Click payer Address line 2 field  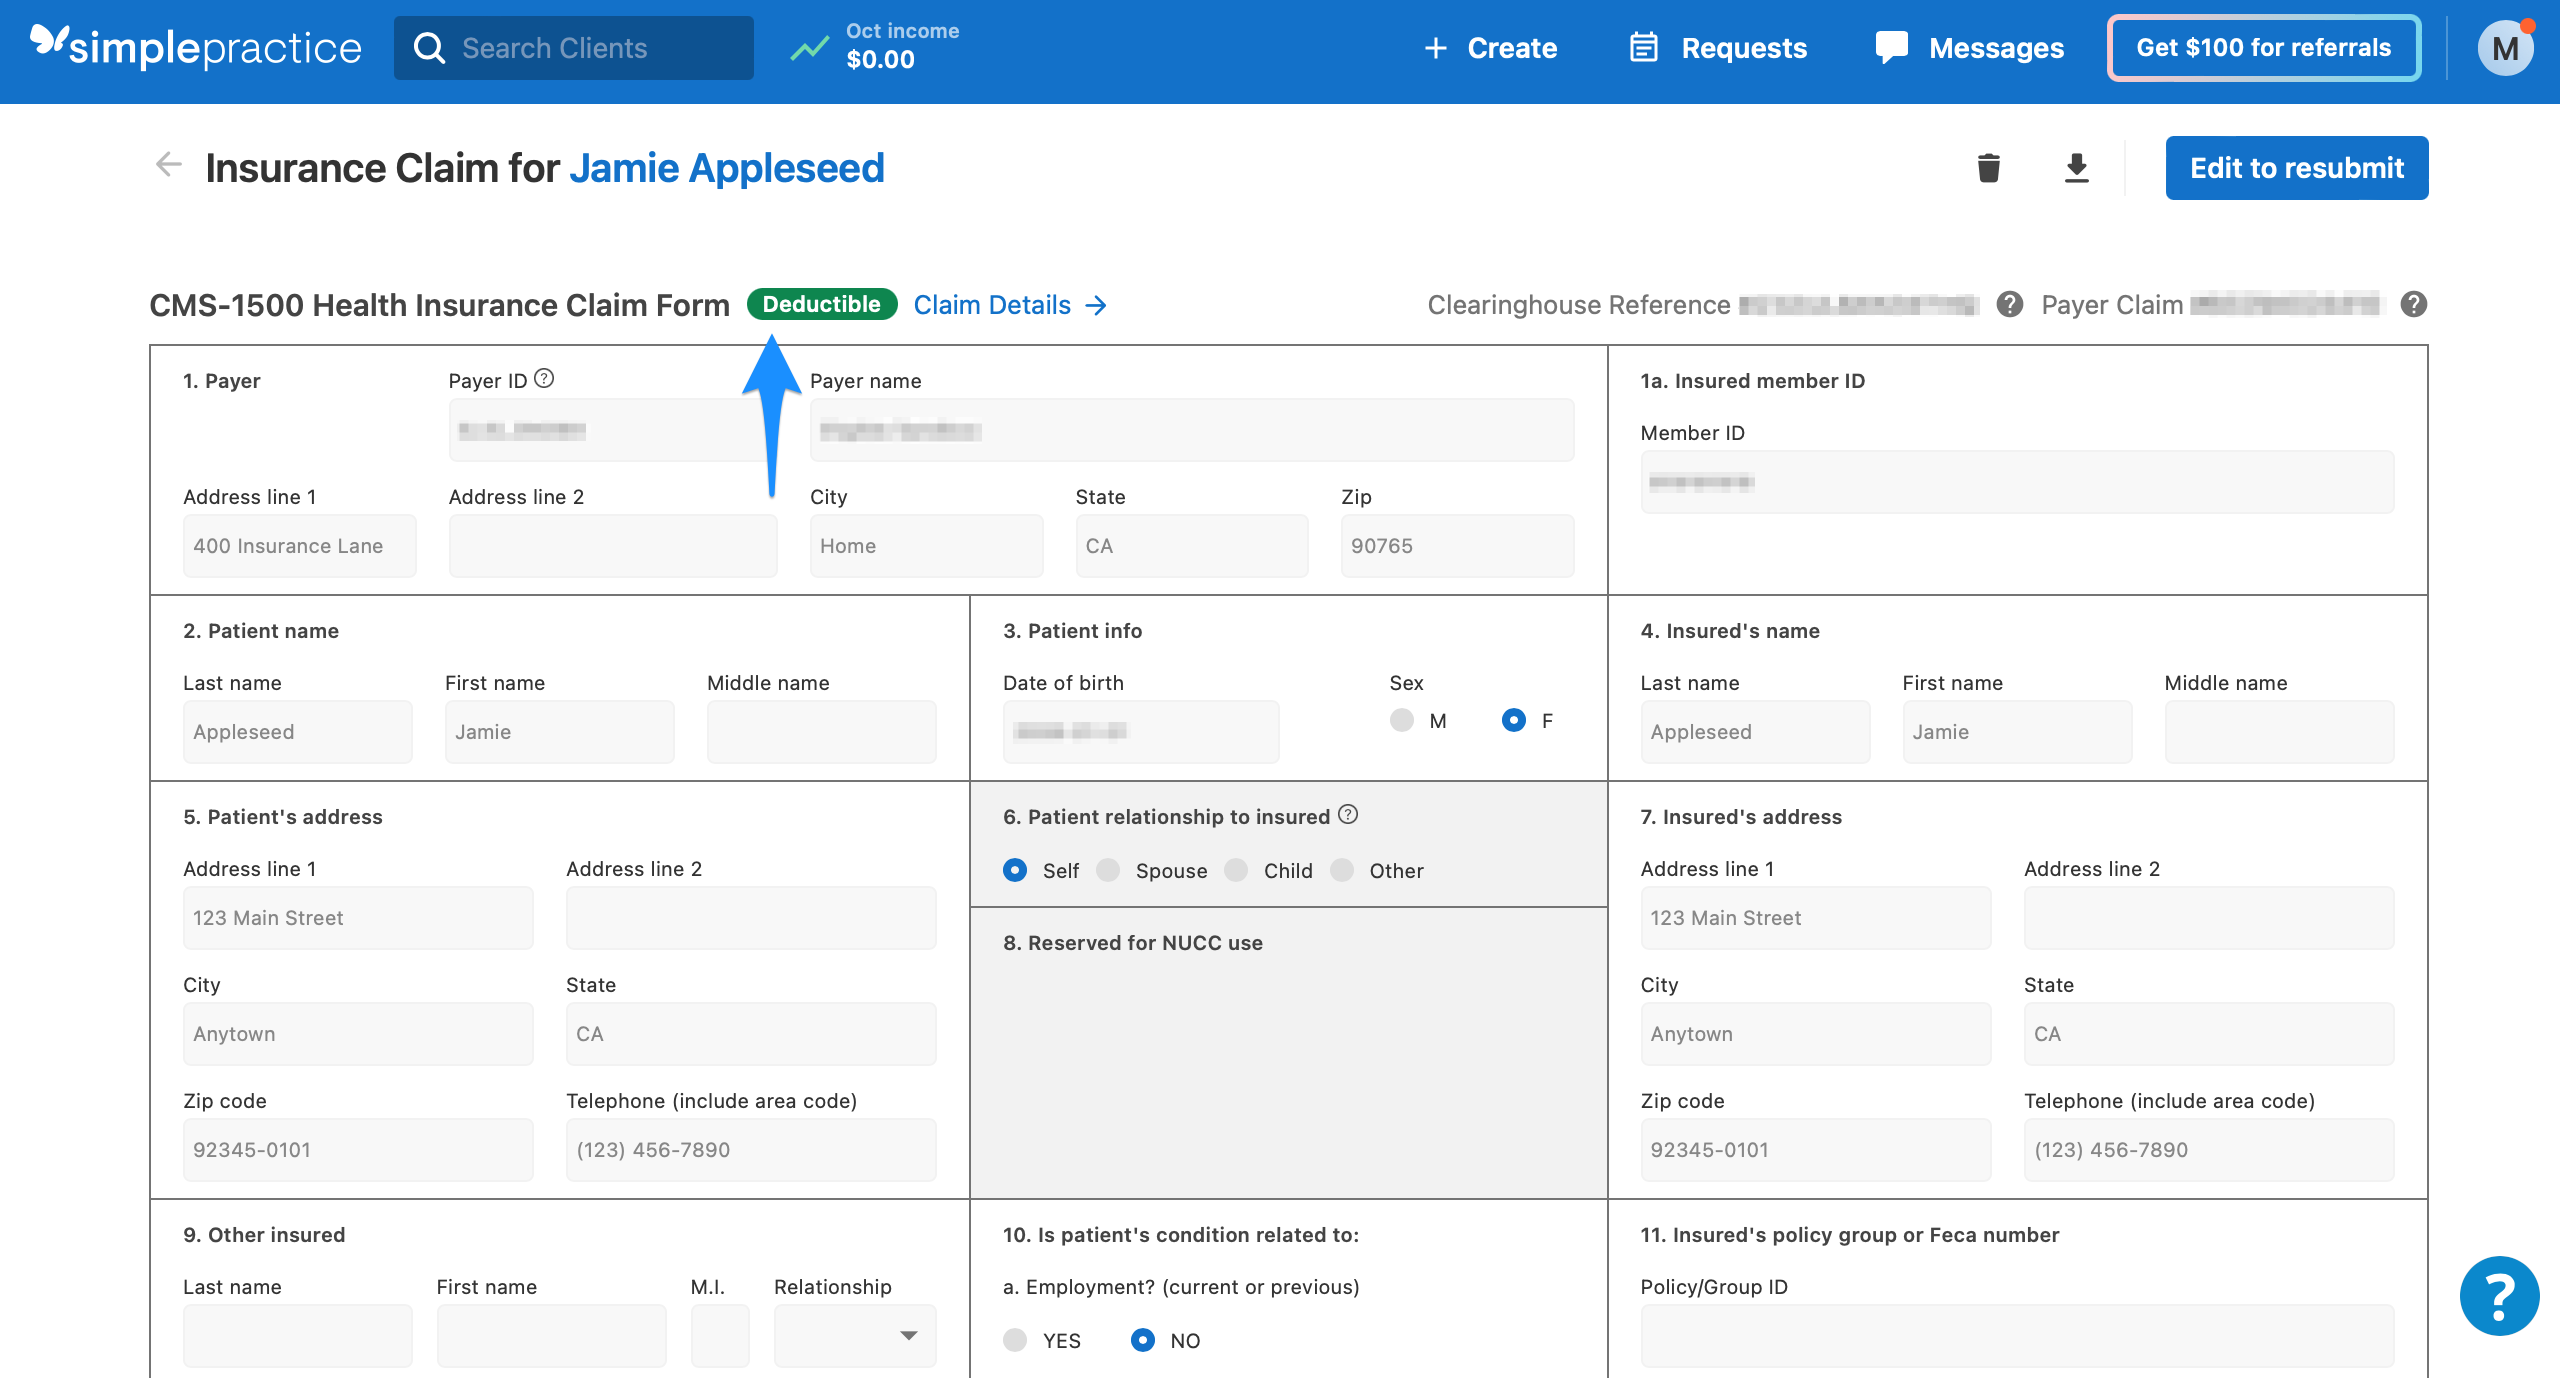[x=613, y=546]
